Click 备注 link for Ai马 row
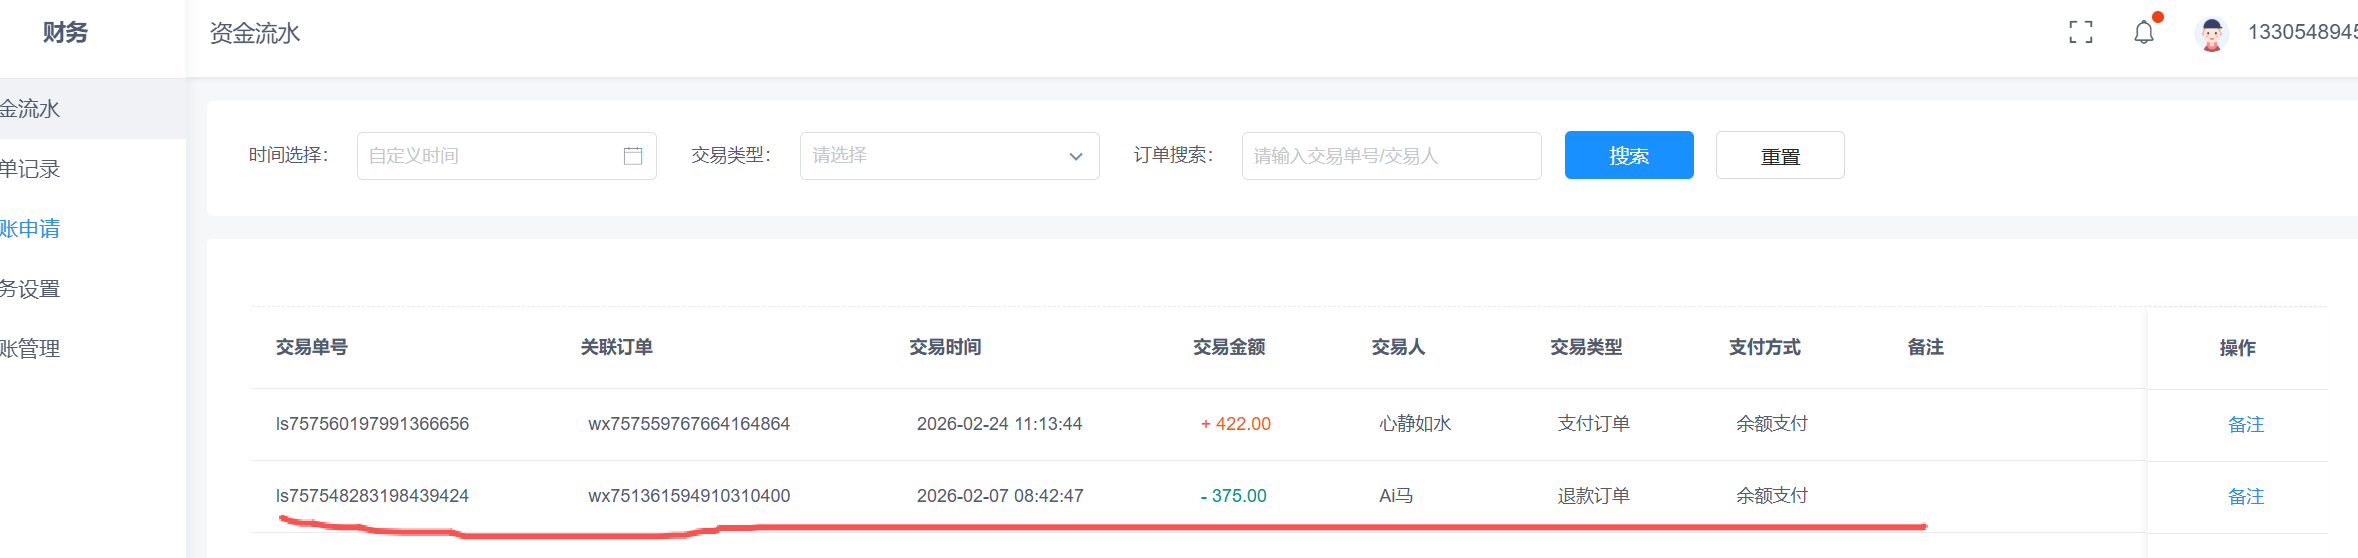The width and height of the screenshot is (2358, 558). 2245,496
